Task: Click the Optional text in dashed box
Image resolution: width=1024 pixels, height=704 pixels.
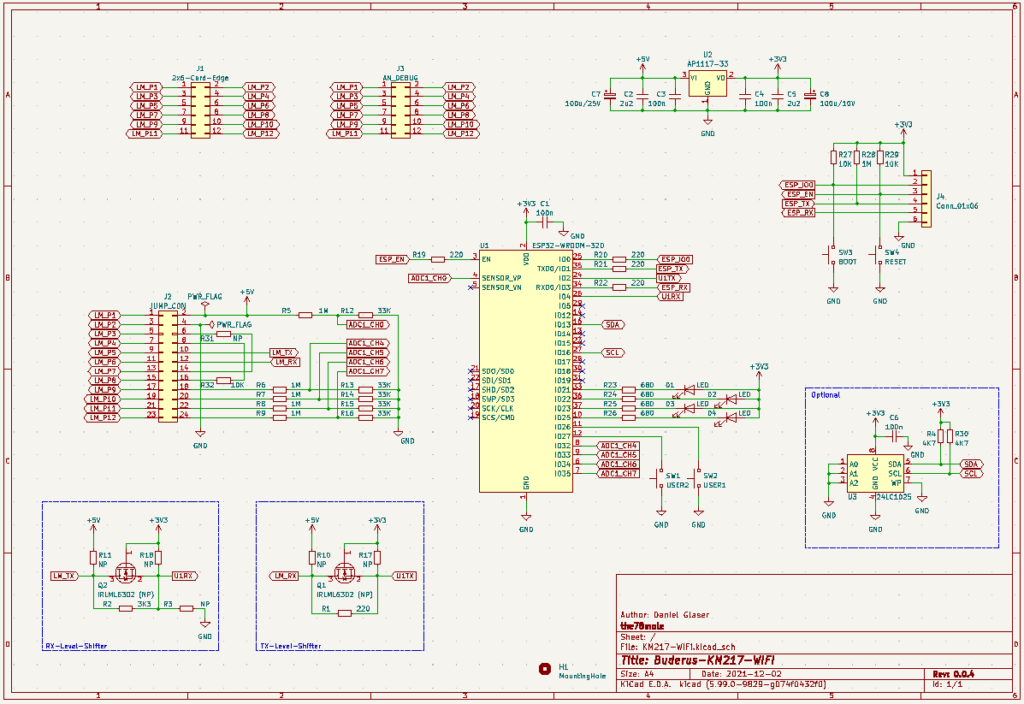Action: pos(825,395)
